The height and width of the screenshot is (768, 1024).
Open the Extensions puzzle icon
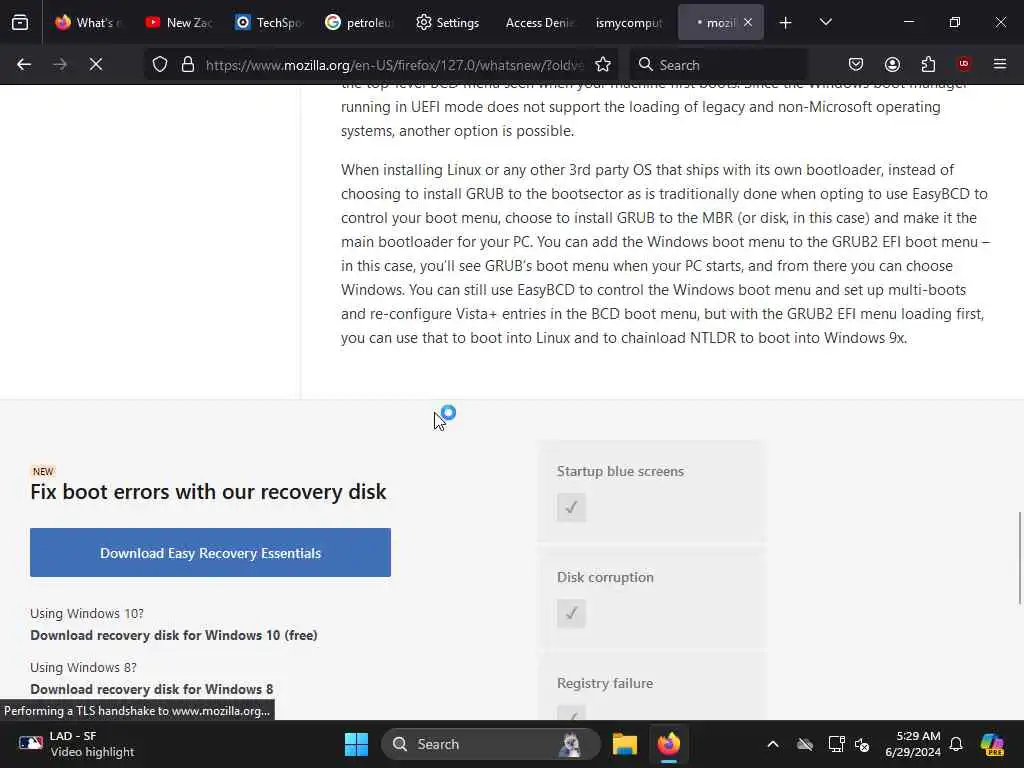tap(928, 64)
